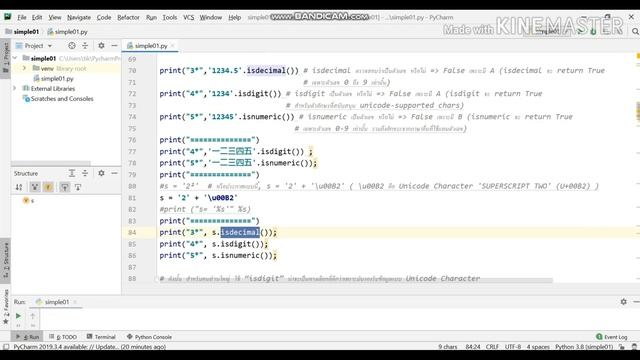
Task: Open Run panel settings gear
Action: pos(623,302)
